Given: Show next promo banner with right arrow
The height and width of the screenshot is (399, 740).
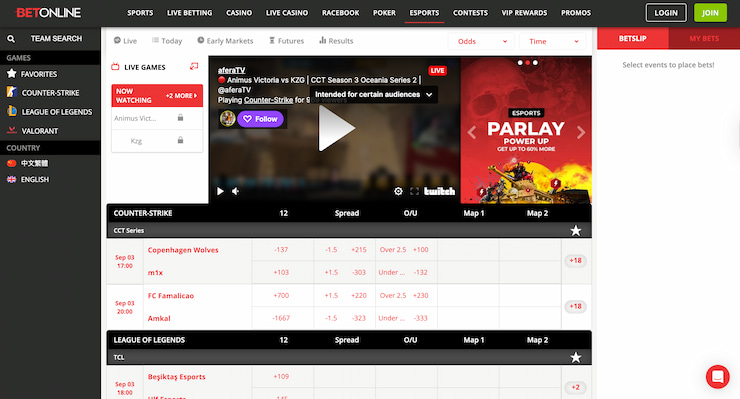Looking at the screenshot, I should (x=581, y=132).
